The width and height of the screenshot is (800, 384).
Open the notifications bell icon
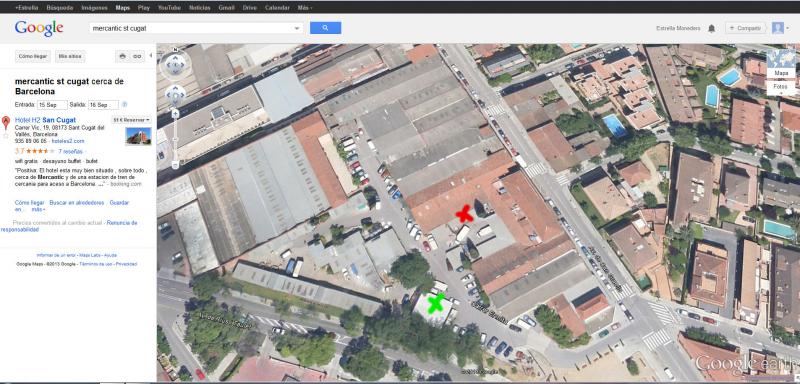(x=711, y=29)
